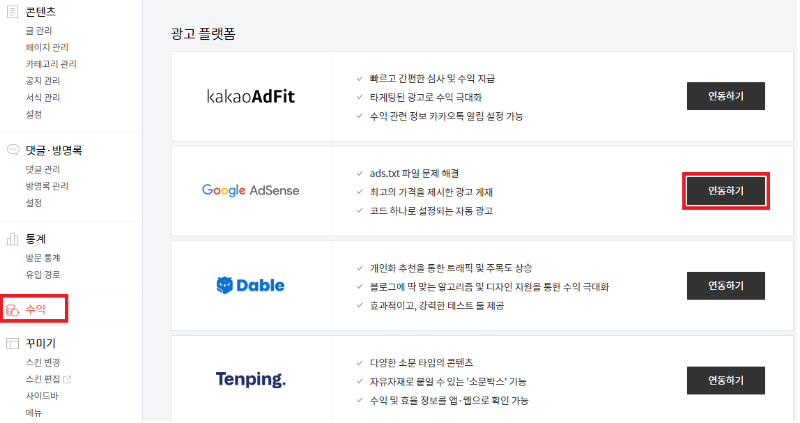Open 유입 경로 statistics
Image resolution: width=800 pixels, height=423 pixels.
[43, 275]
